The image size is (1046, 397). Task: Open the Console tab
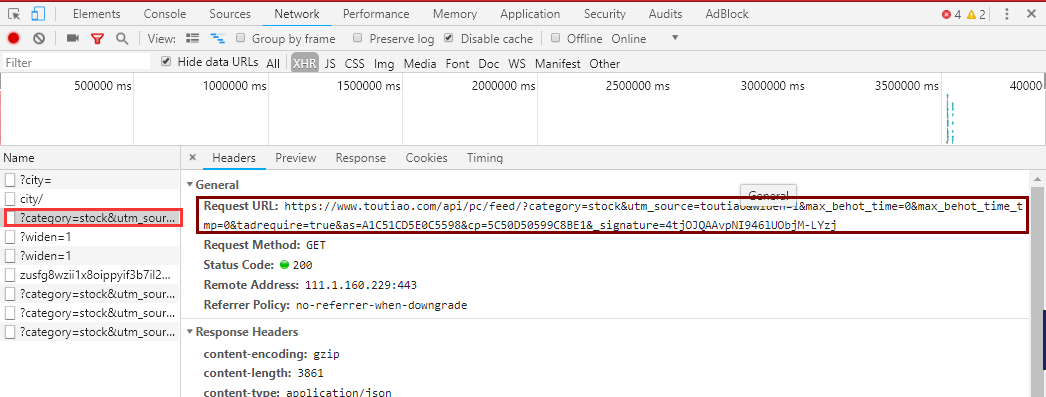(165, 14)
